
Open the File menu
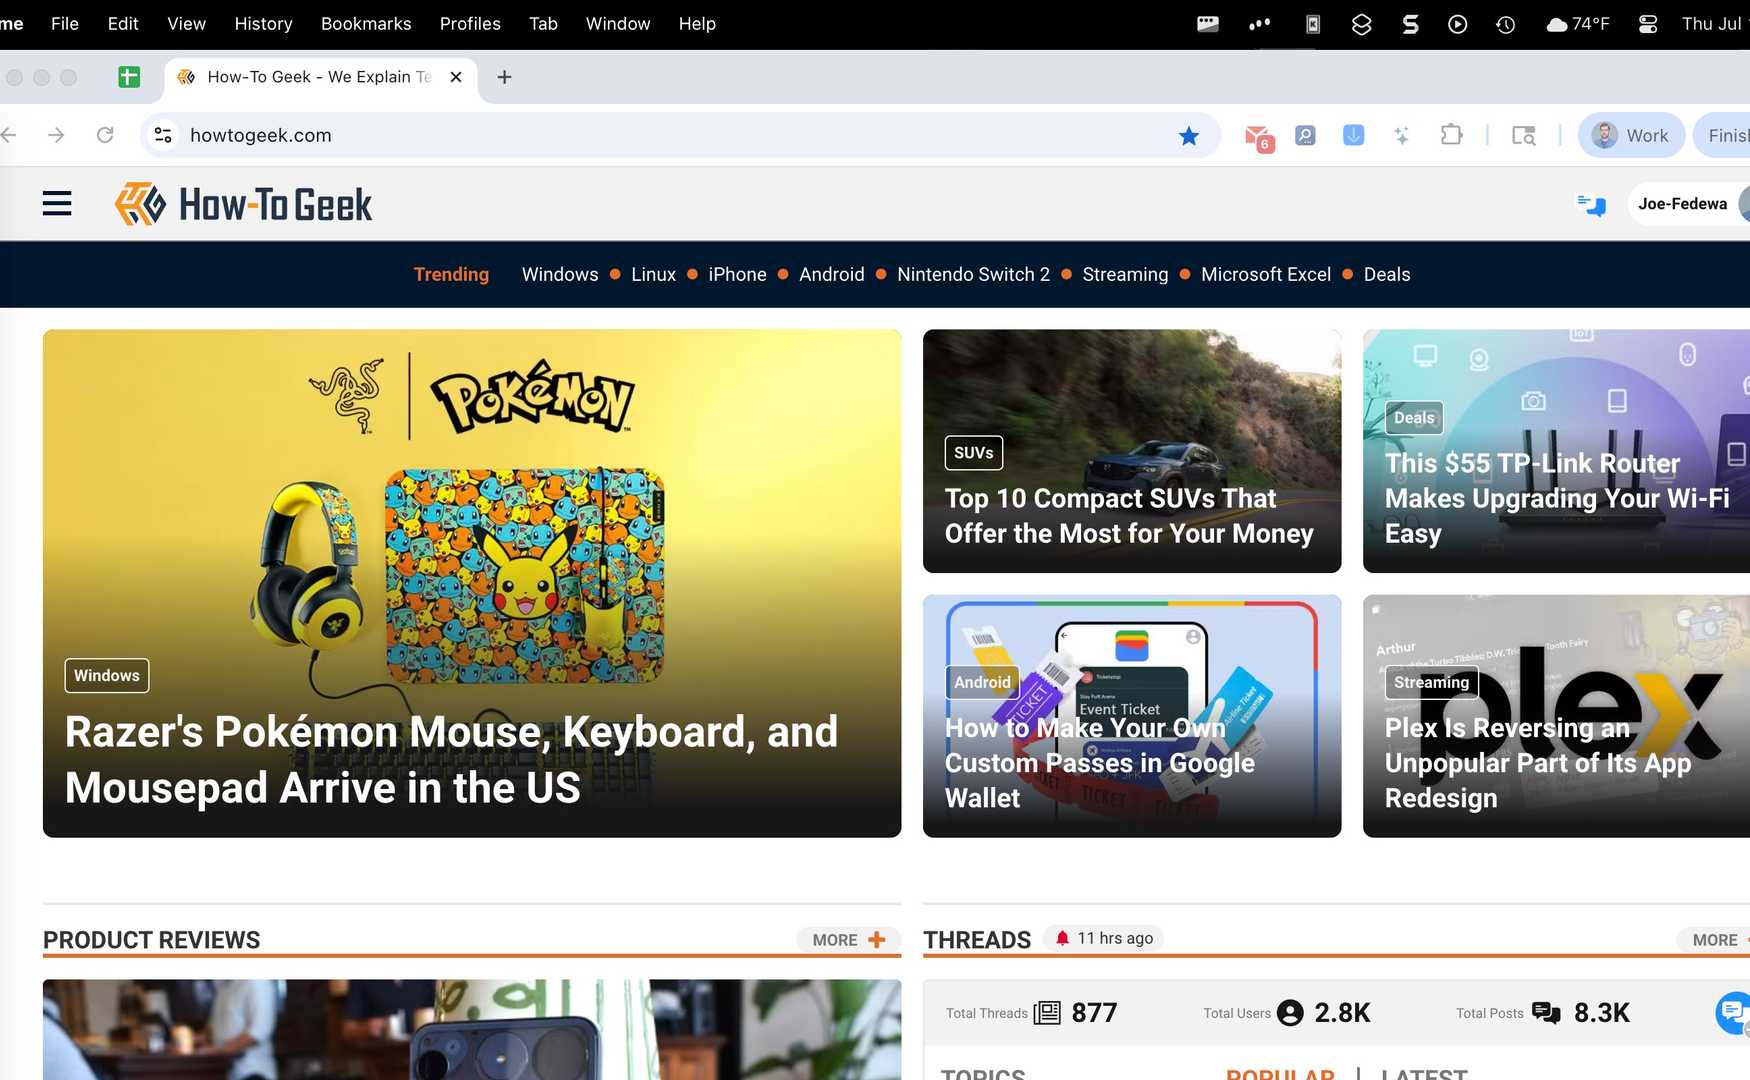pos(65,24)
